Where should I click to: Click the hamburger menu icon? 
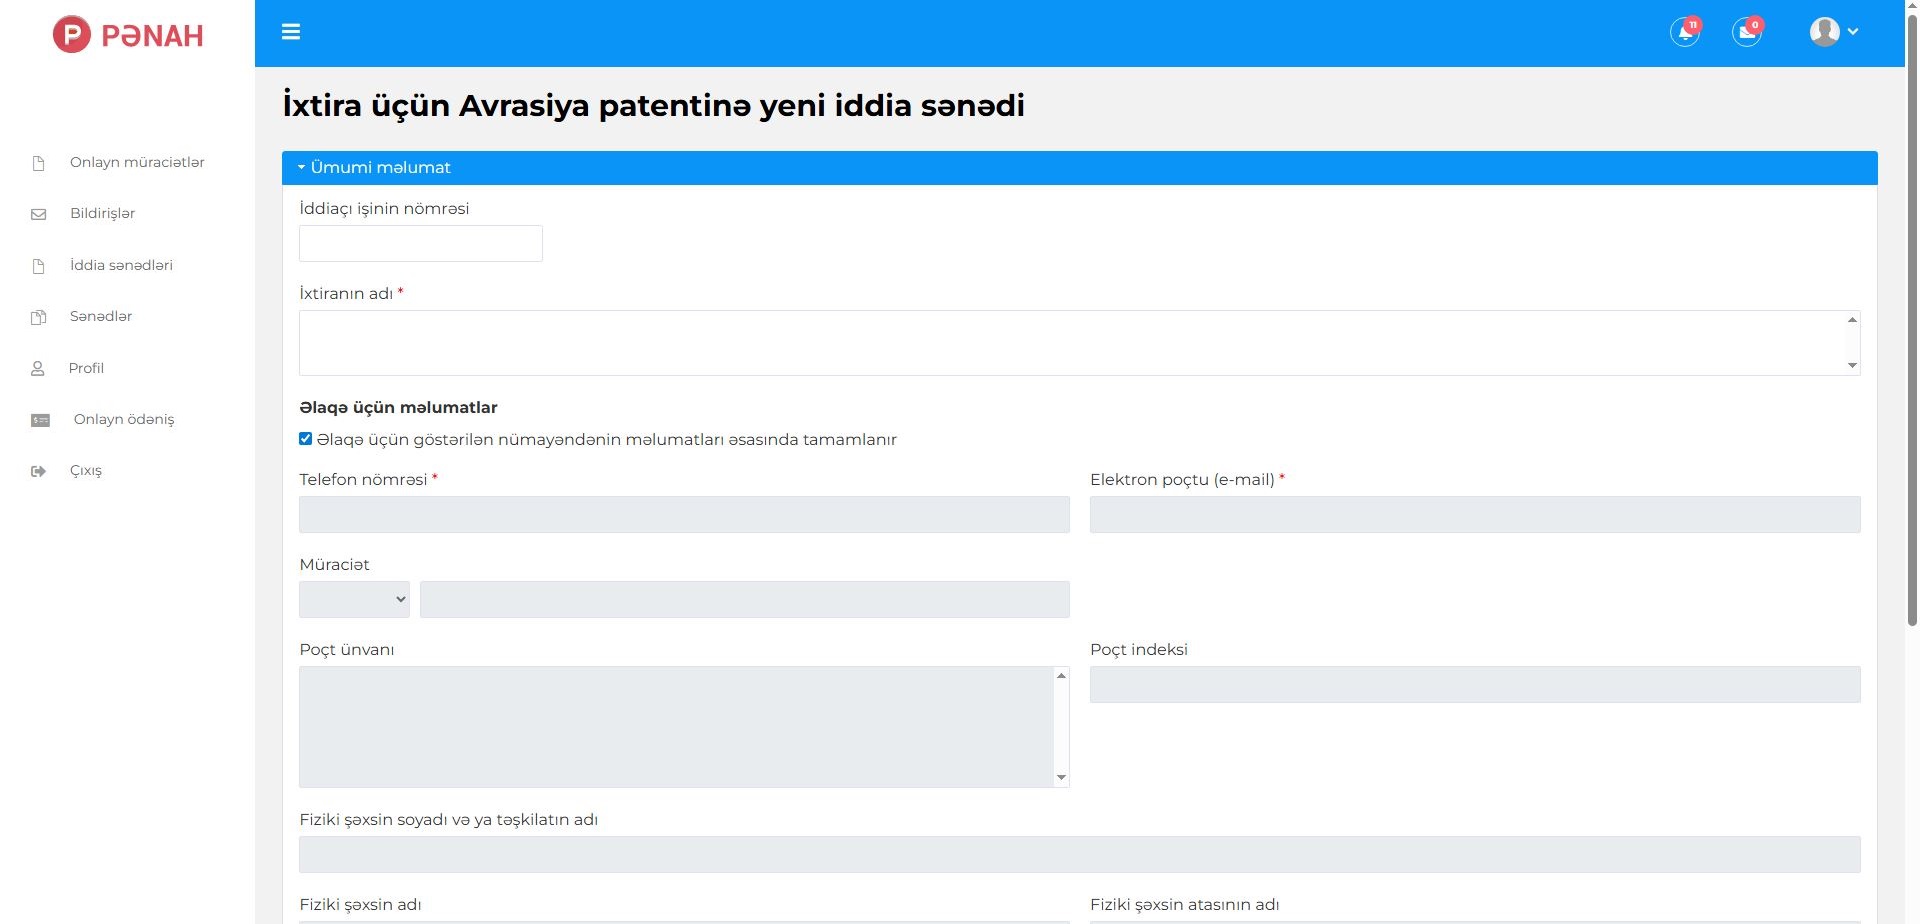[291, 32]
